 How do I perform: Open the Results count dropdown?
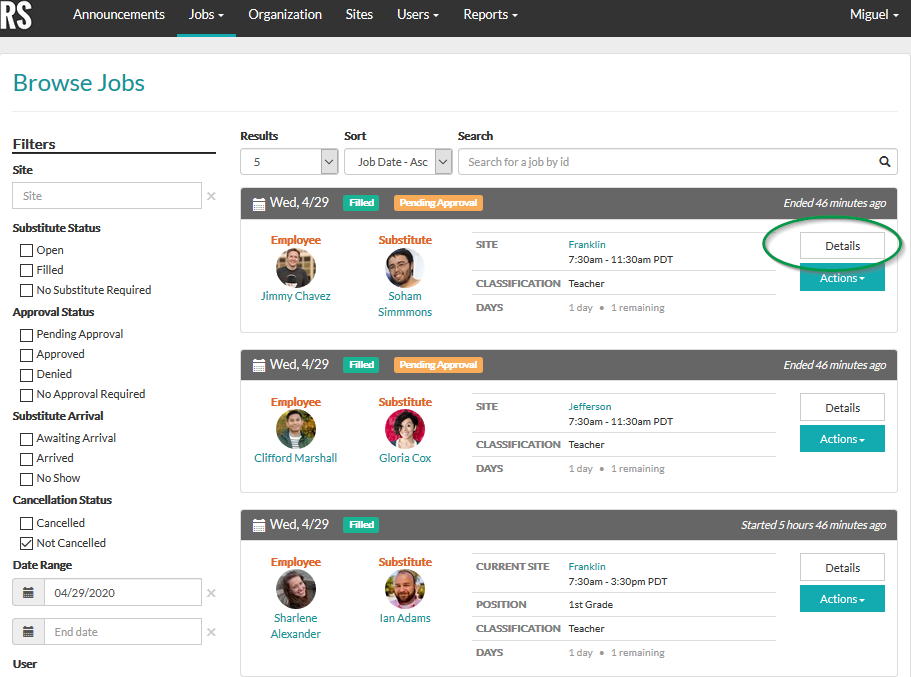tap(289, 162)
